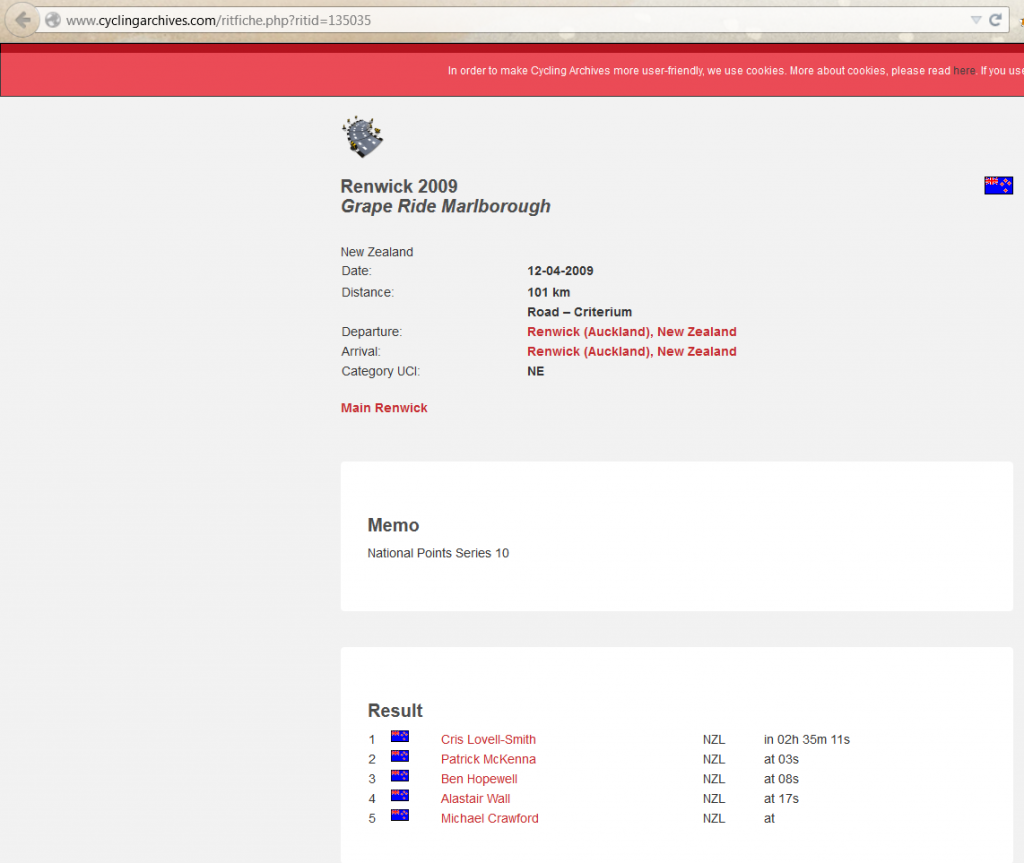Open the Arrival Renwick (Auckland) link
The height and width of the screenshot is (863, 1024).
pos(632,351)
